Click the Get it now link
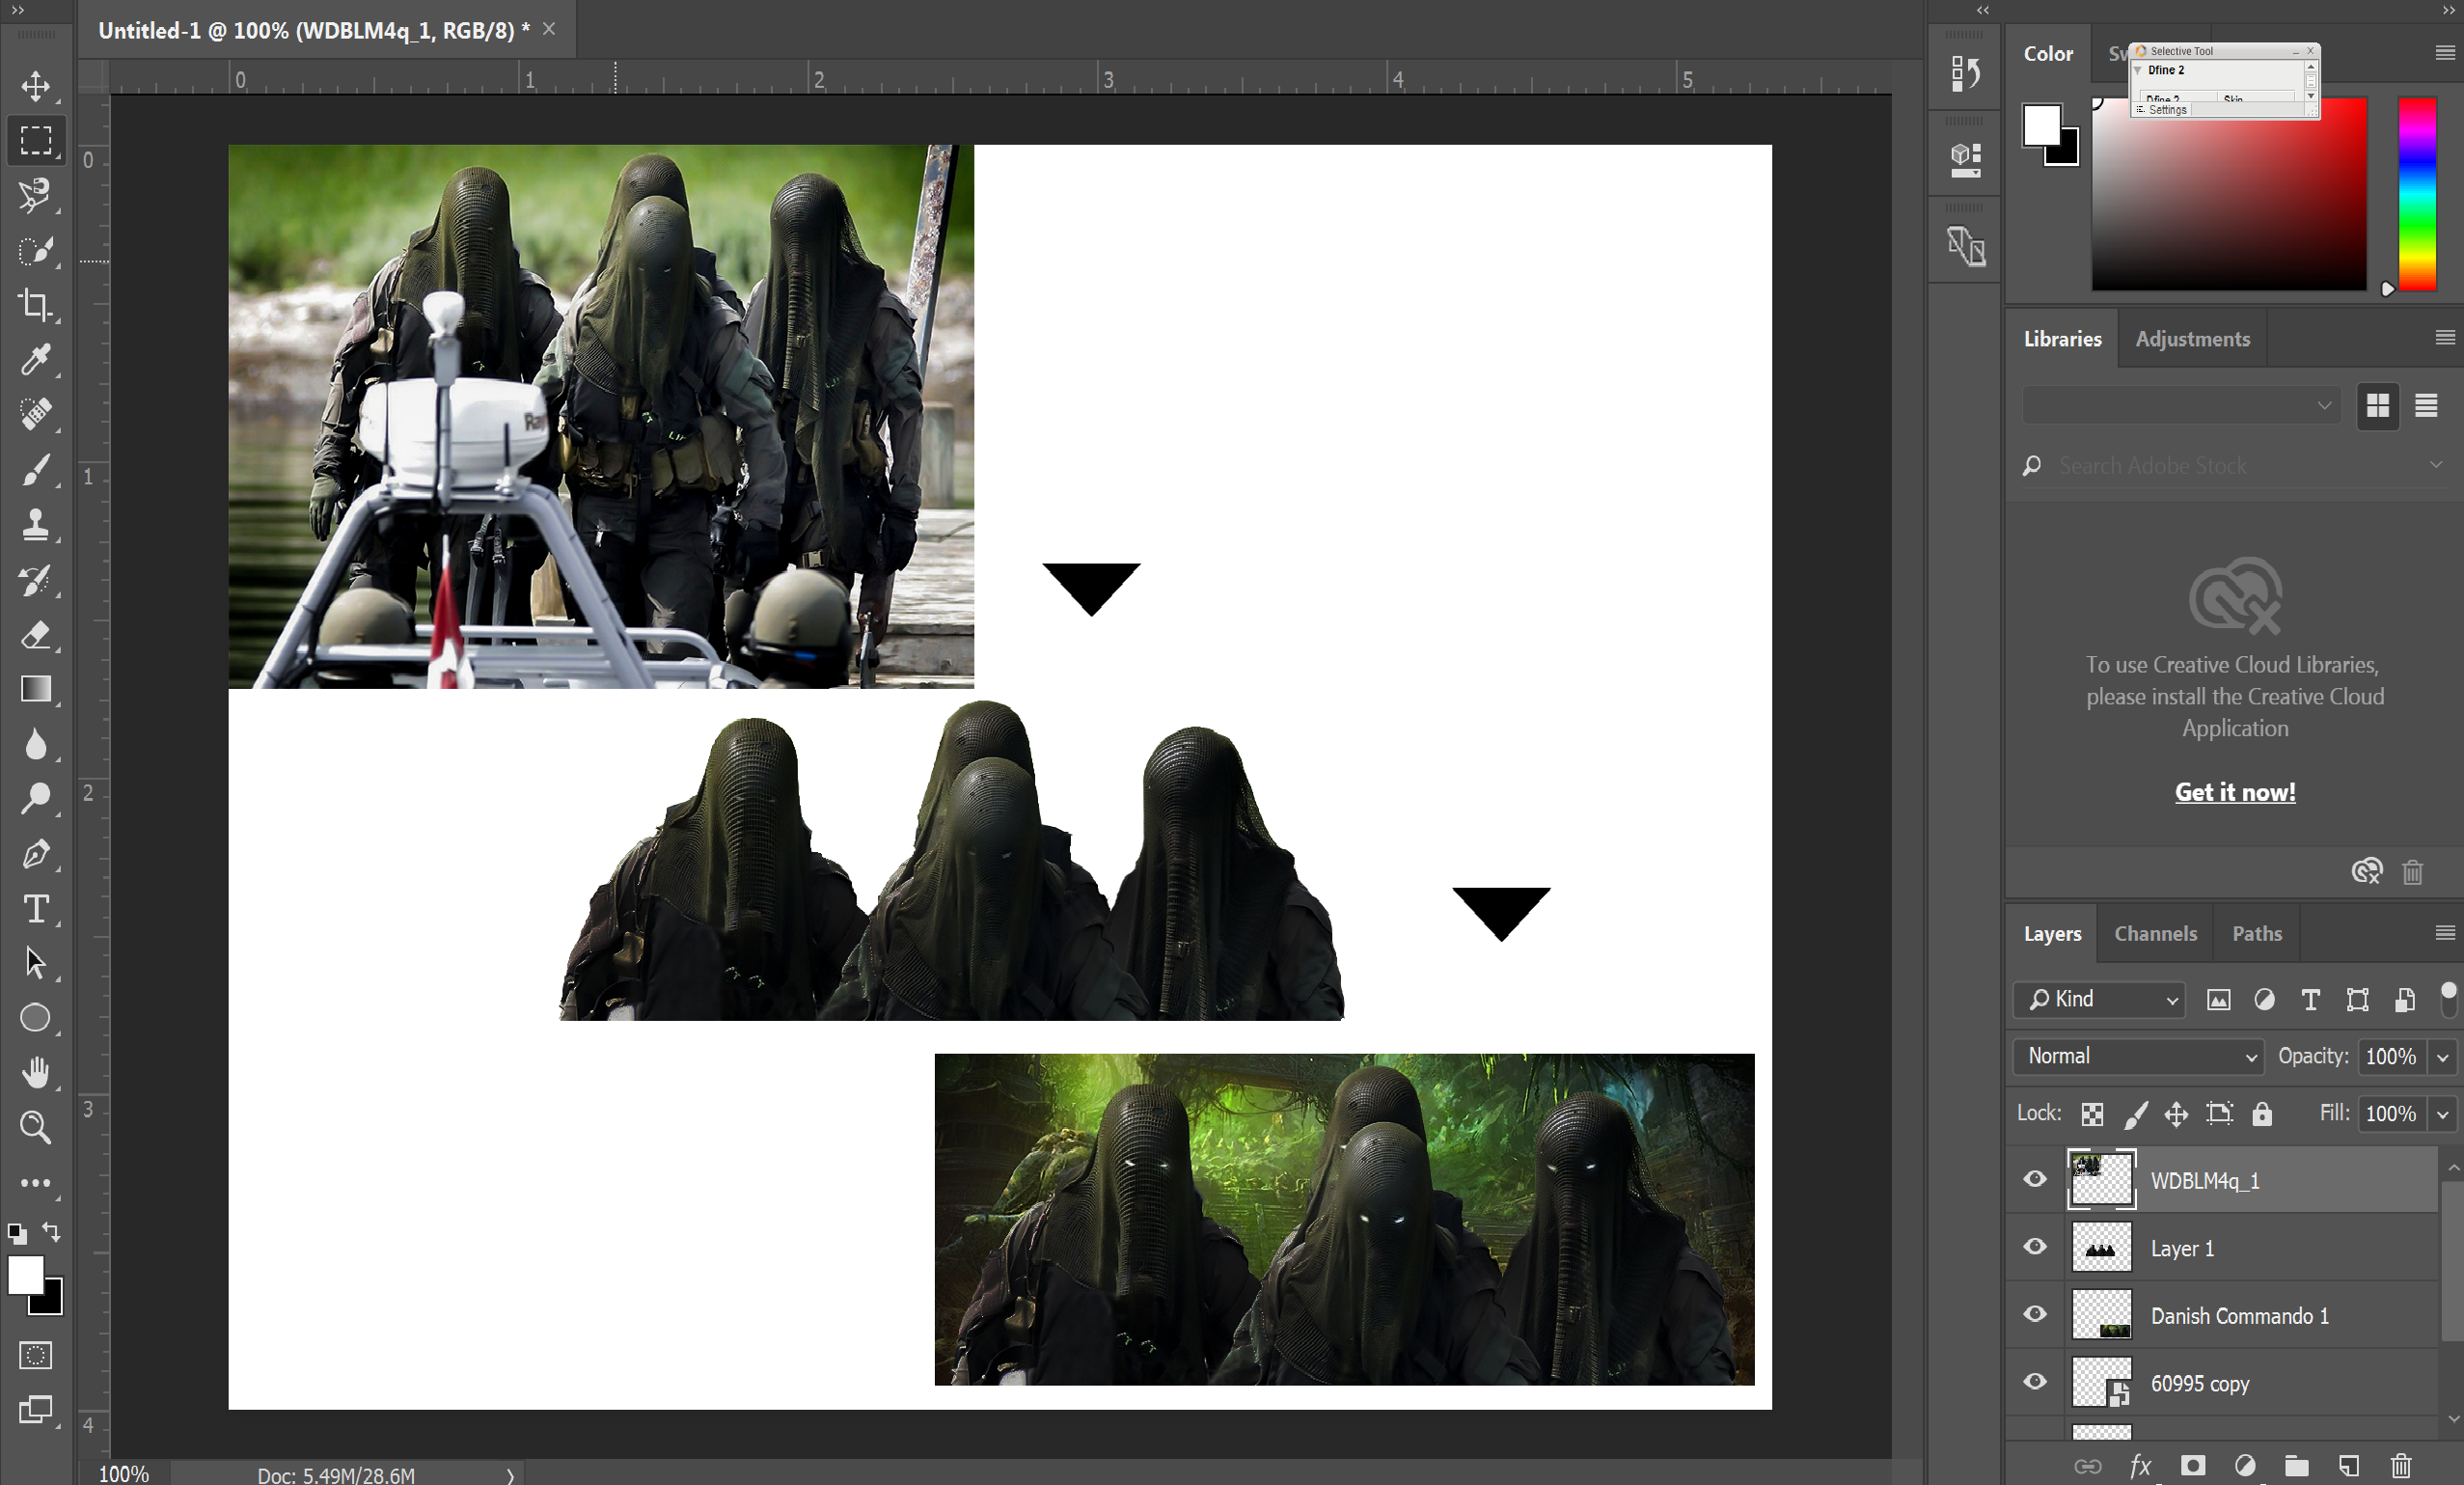2464x1485 pixels. coord(2235,791)
